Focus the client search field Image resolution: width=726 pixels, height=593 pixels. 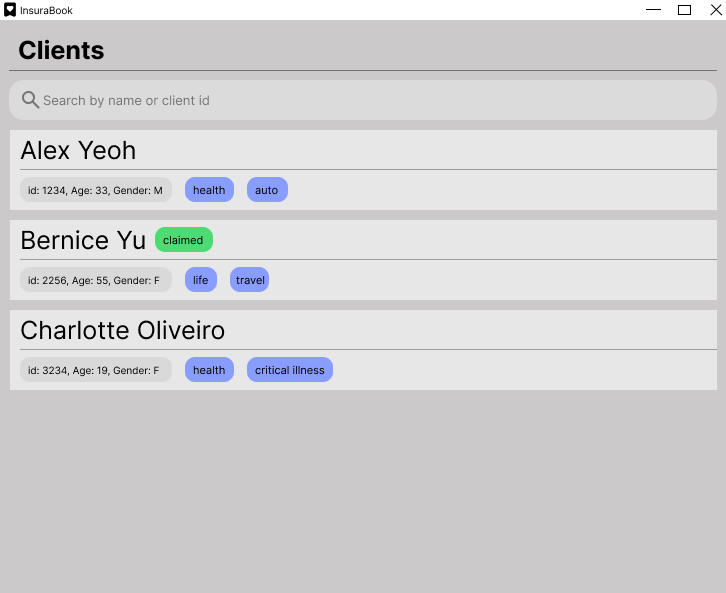pyautogui.click(x=370, y=100)
